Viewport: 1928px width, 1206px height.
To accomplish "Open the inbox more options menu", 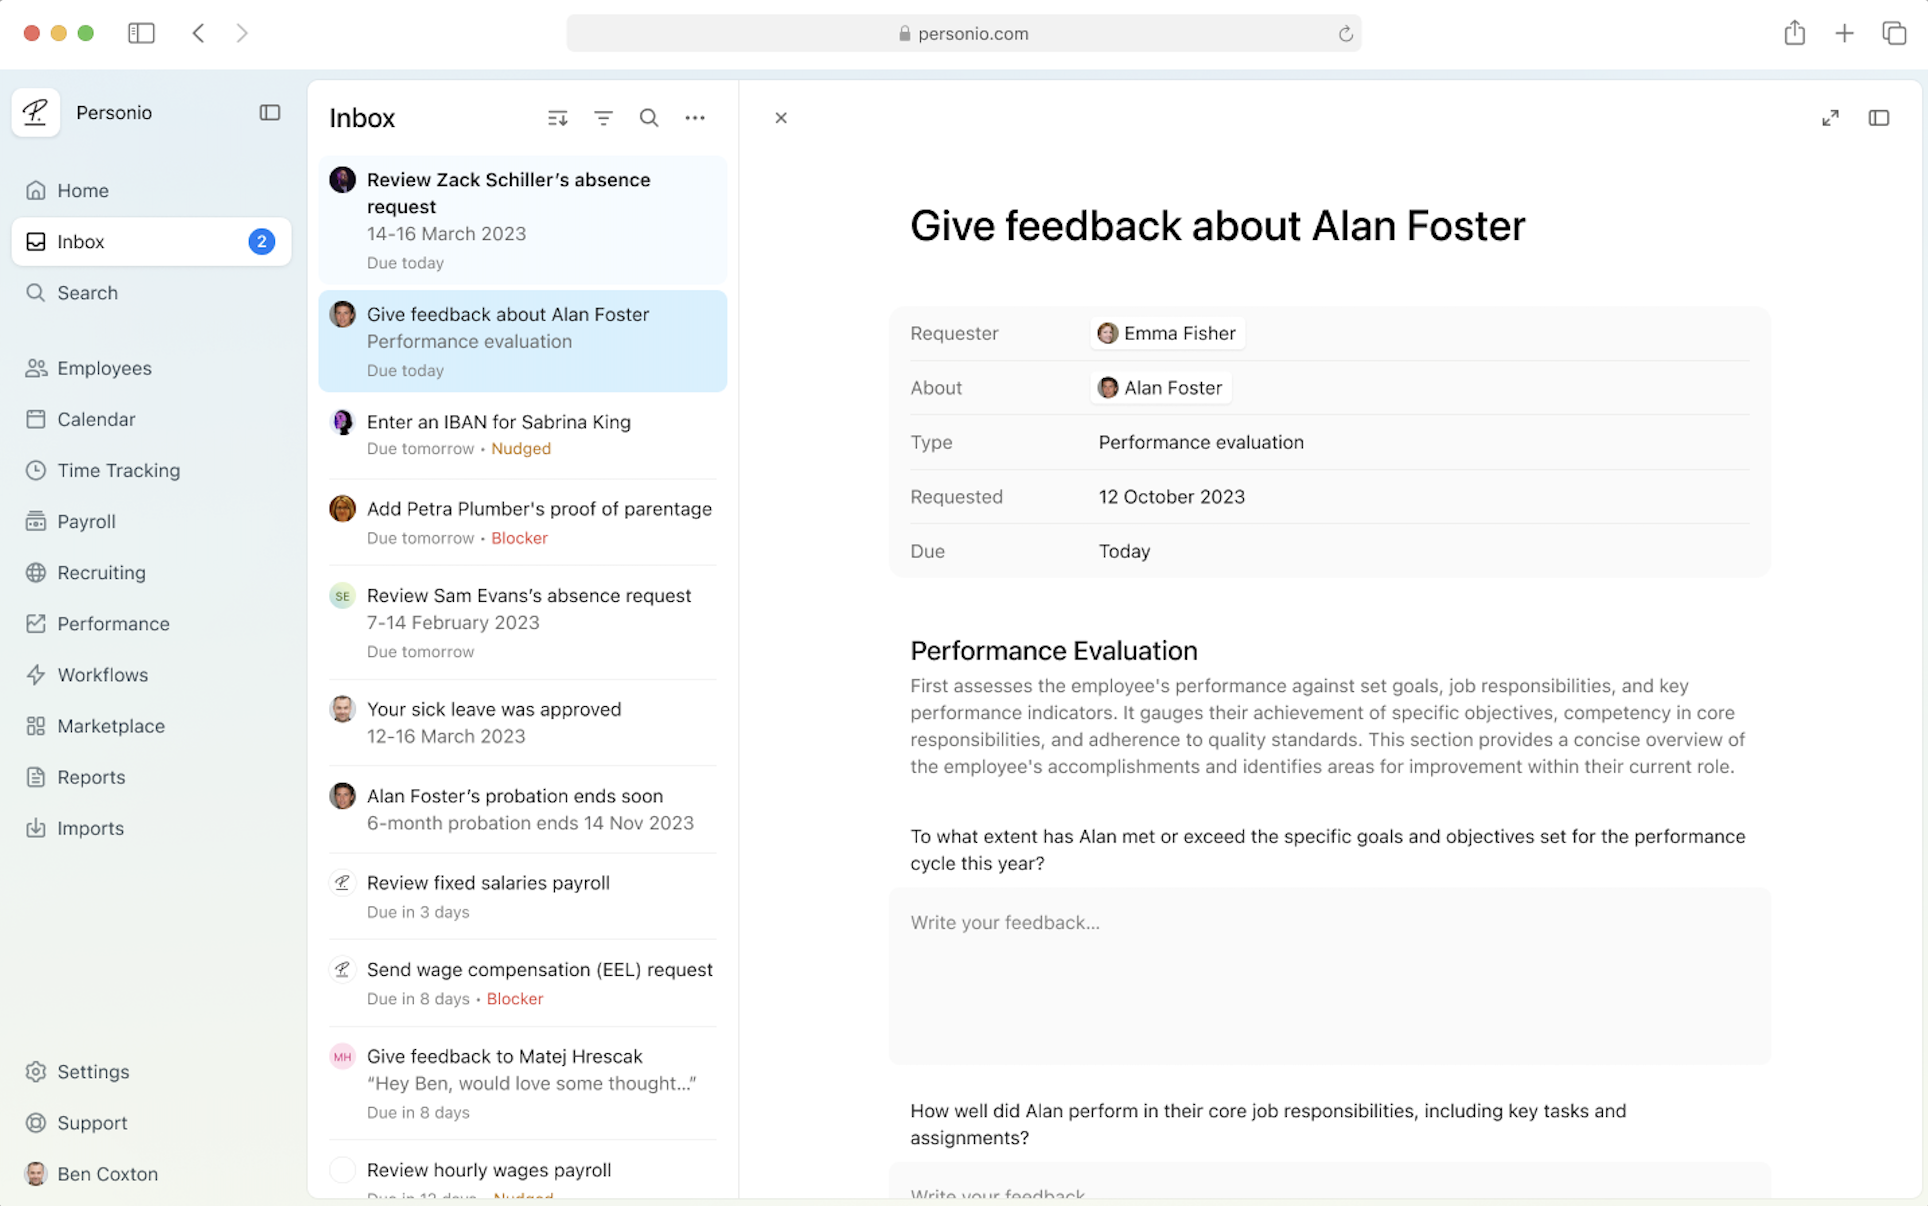I will tap(695, 118).
